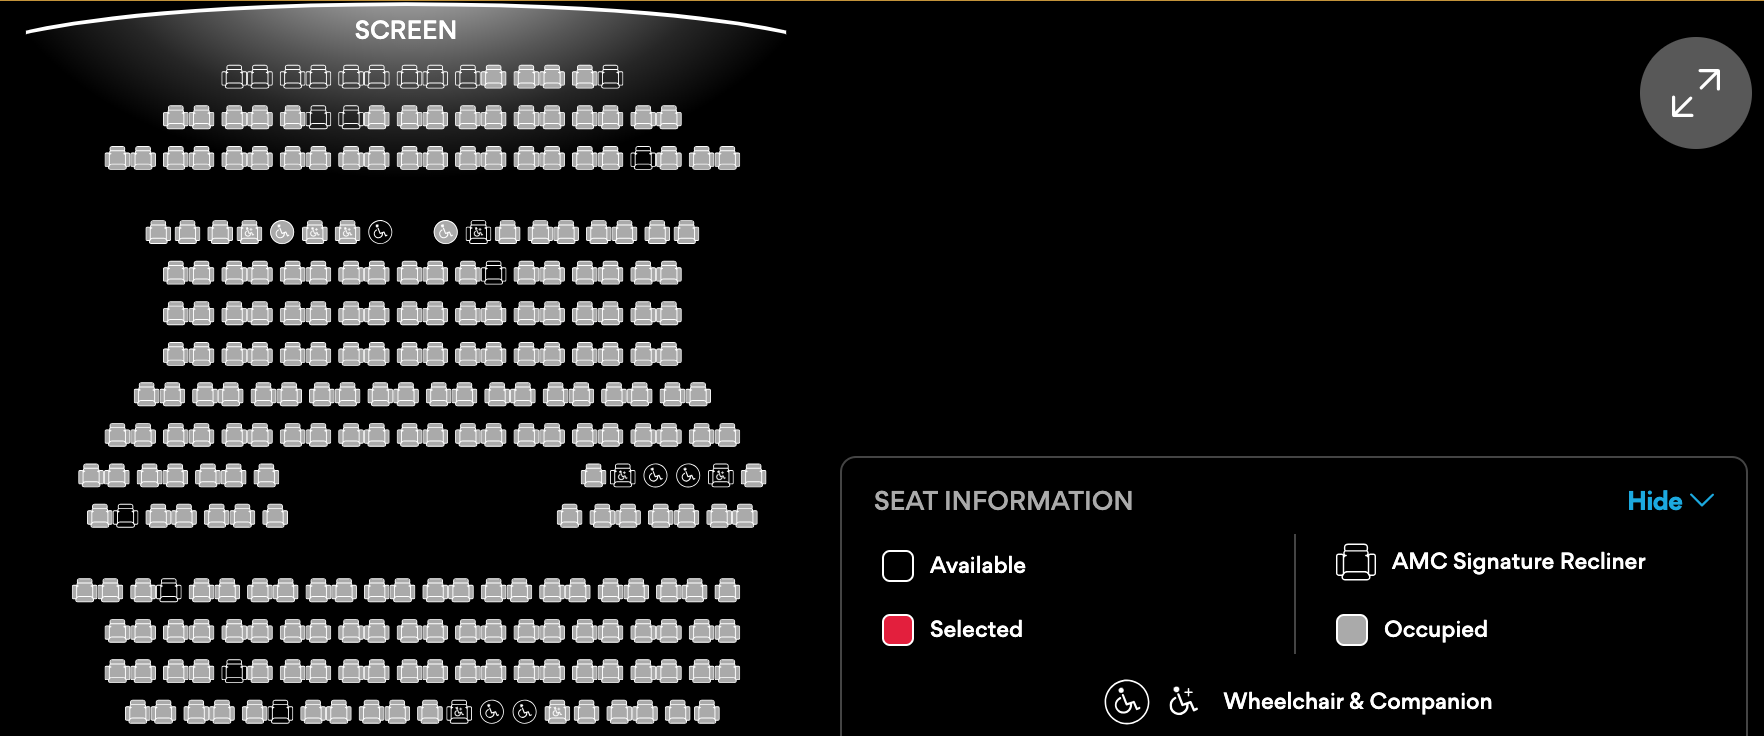1764x736 pixels.
Task: Collapse Seat Information using the chevron arrow
Action: [x=1702, y=500]
